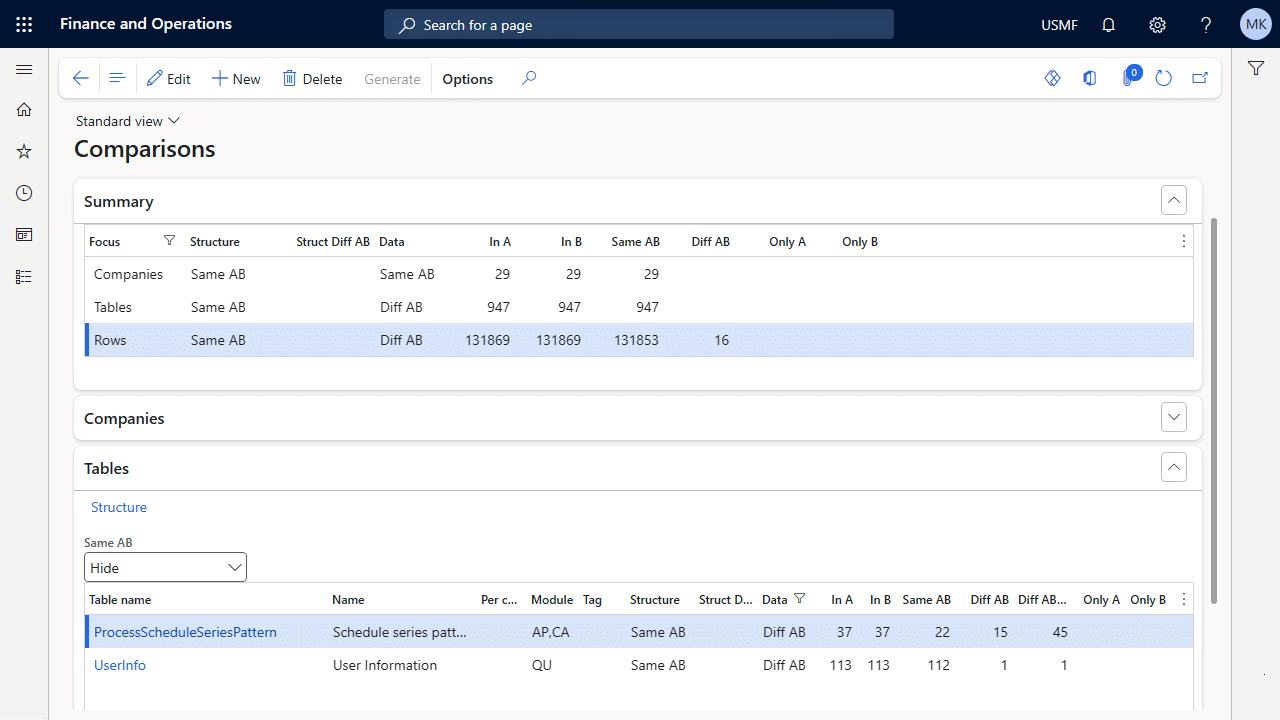This screenshot has height=720, width=1280.
Task: Click the Help question mark icon
Action: [1206, 25]
